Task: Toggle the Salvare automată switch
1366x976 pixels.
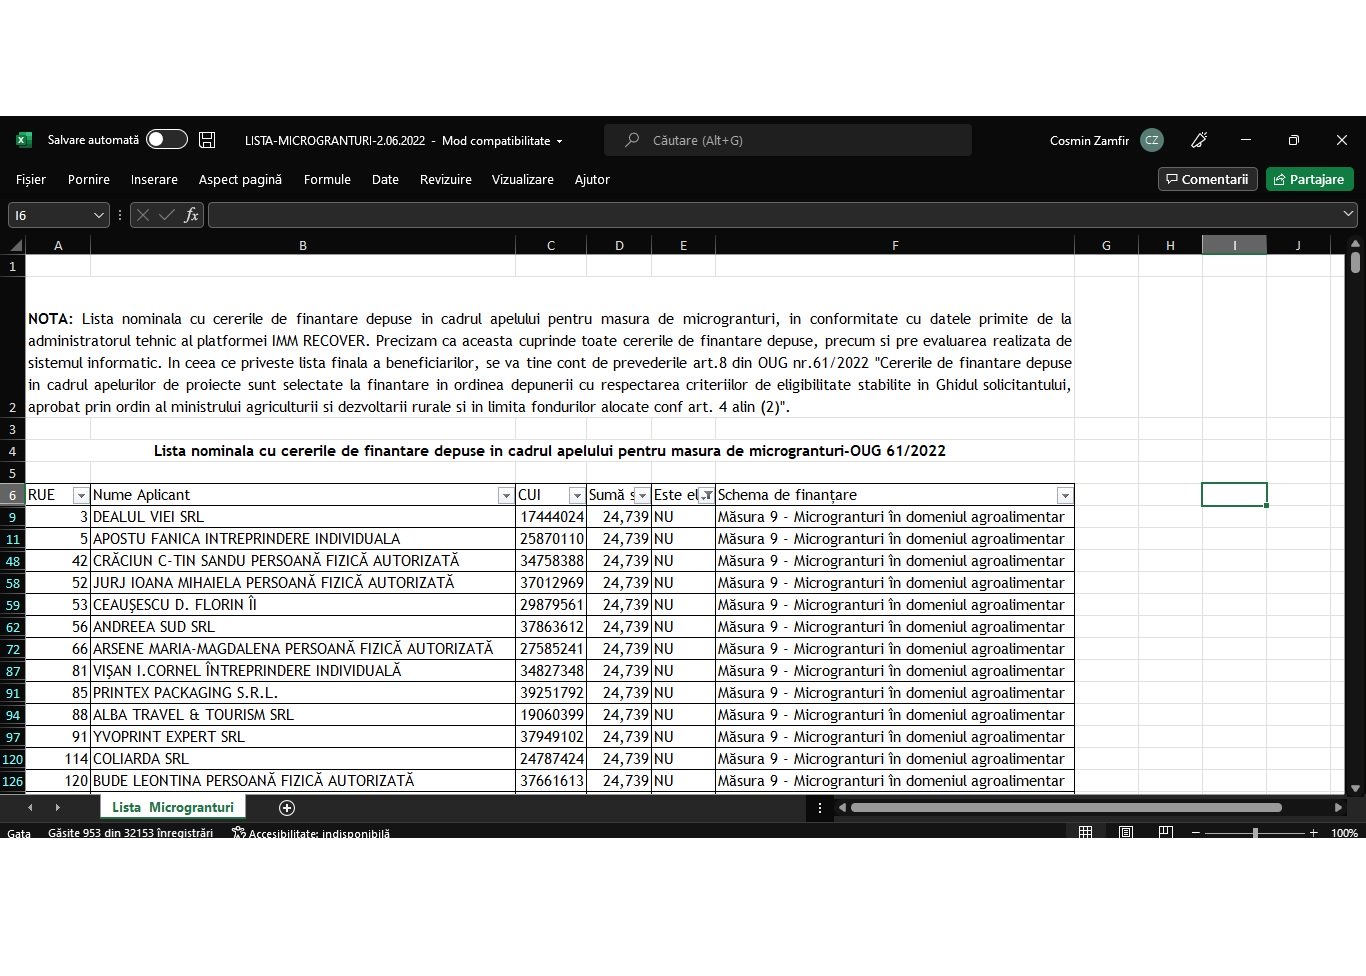Action: coord(166,140)
